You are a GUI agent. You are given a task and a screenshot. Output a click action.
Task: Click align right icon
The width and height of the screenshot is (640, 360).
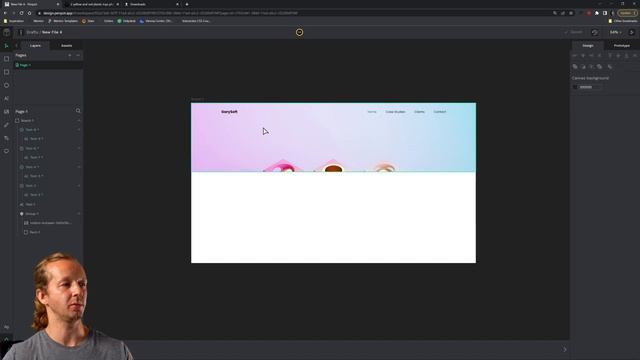[591, 56]
